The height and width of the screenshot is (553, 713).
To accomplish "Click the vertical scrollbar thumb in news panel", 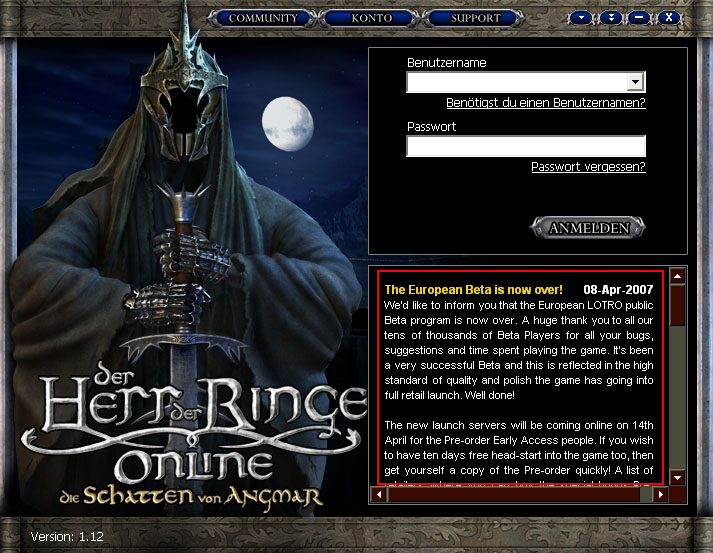I will pyautogui.click(x=678, y=305).
